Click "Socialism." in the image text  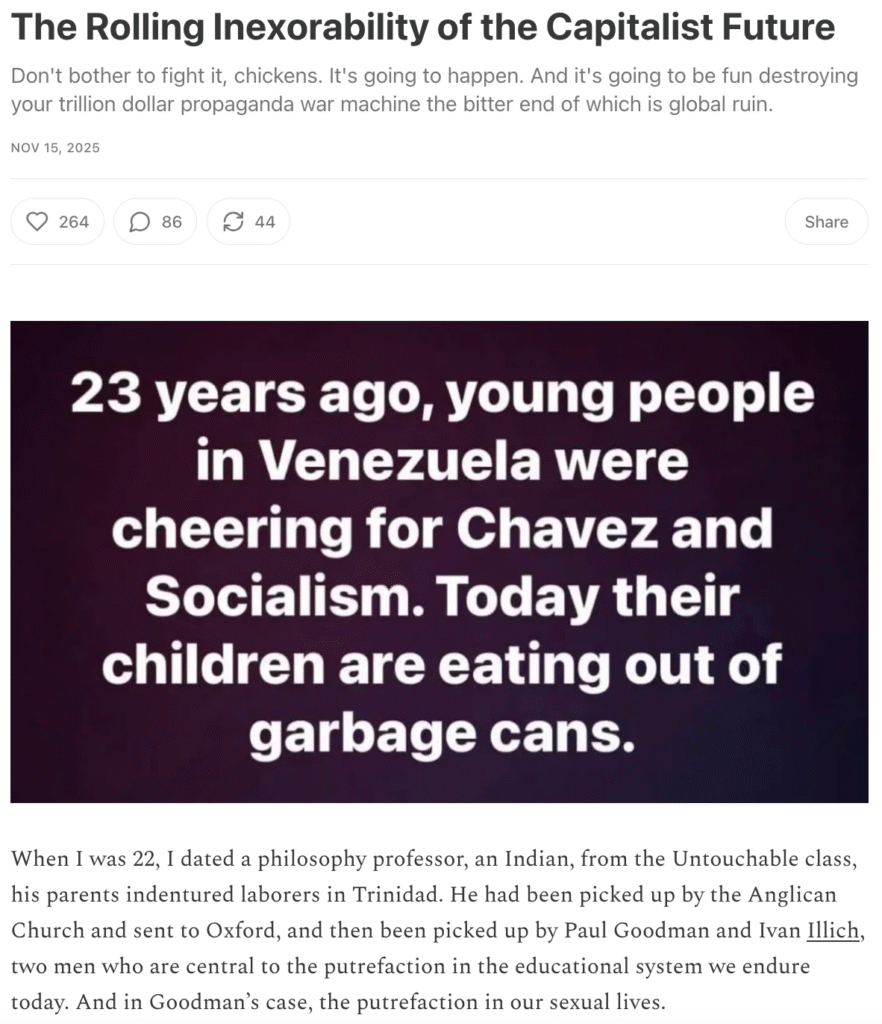tap(264, 597)
